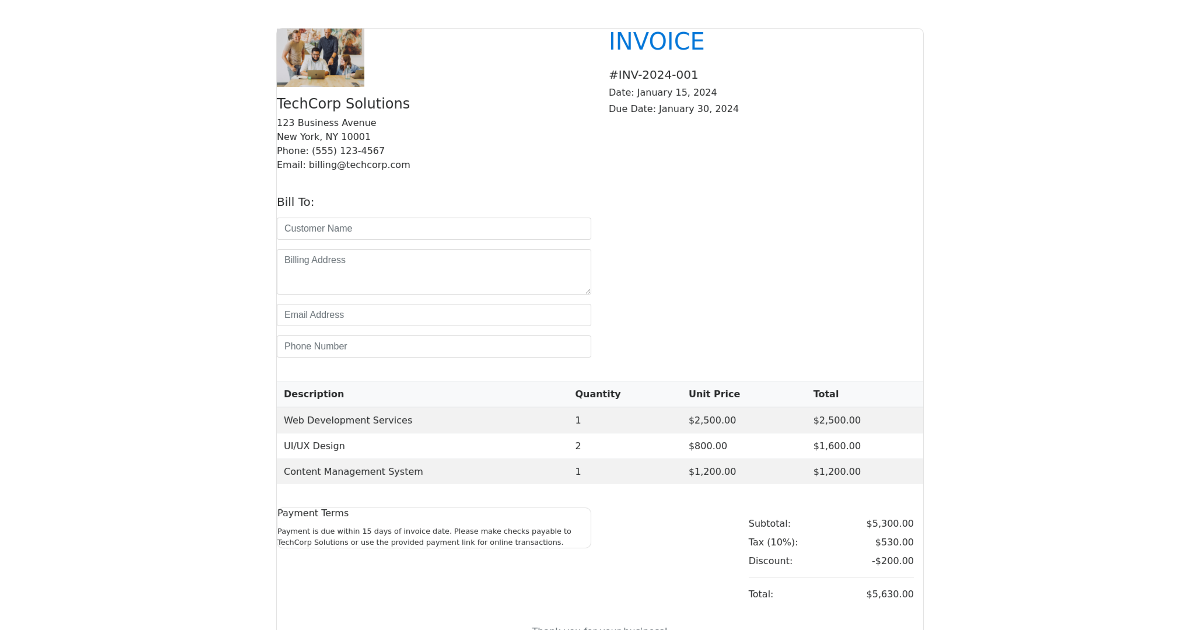
Task: Click the Due Date January 30, 2024 text
Action: coord(673,109)
